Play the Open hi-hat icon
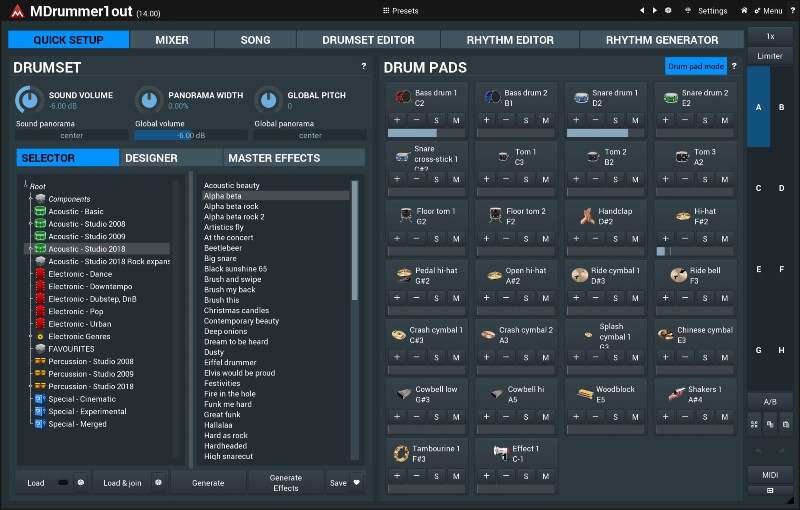This screenshot has height=510, width=800. (494, 275)
